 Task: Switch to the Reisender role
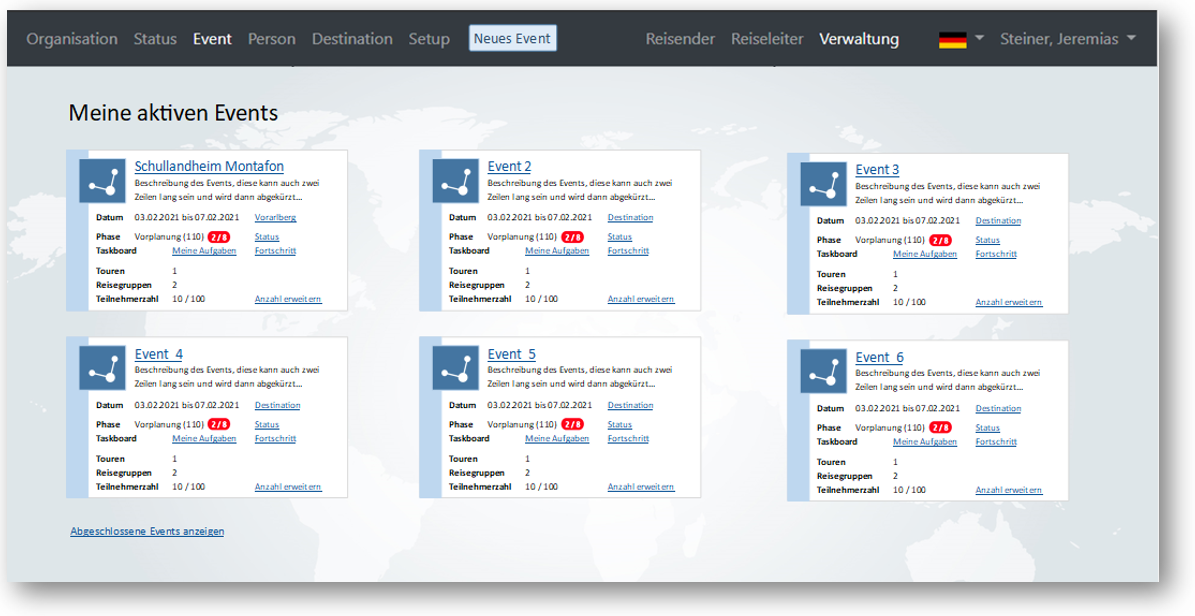680,39
